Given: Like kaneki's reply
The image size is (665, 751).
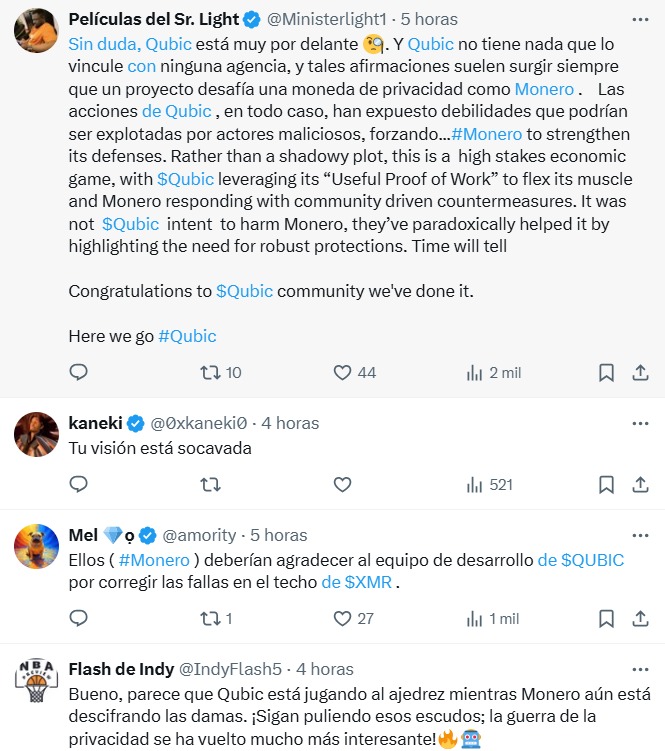Looking at the screenshot, I should point(342,484).
